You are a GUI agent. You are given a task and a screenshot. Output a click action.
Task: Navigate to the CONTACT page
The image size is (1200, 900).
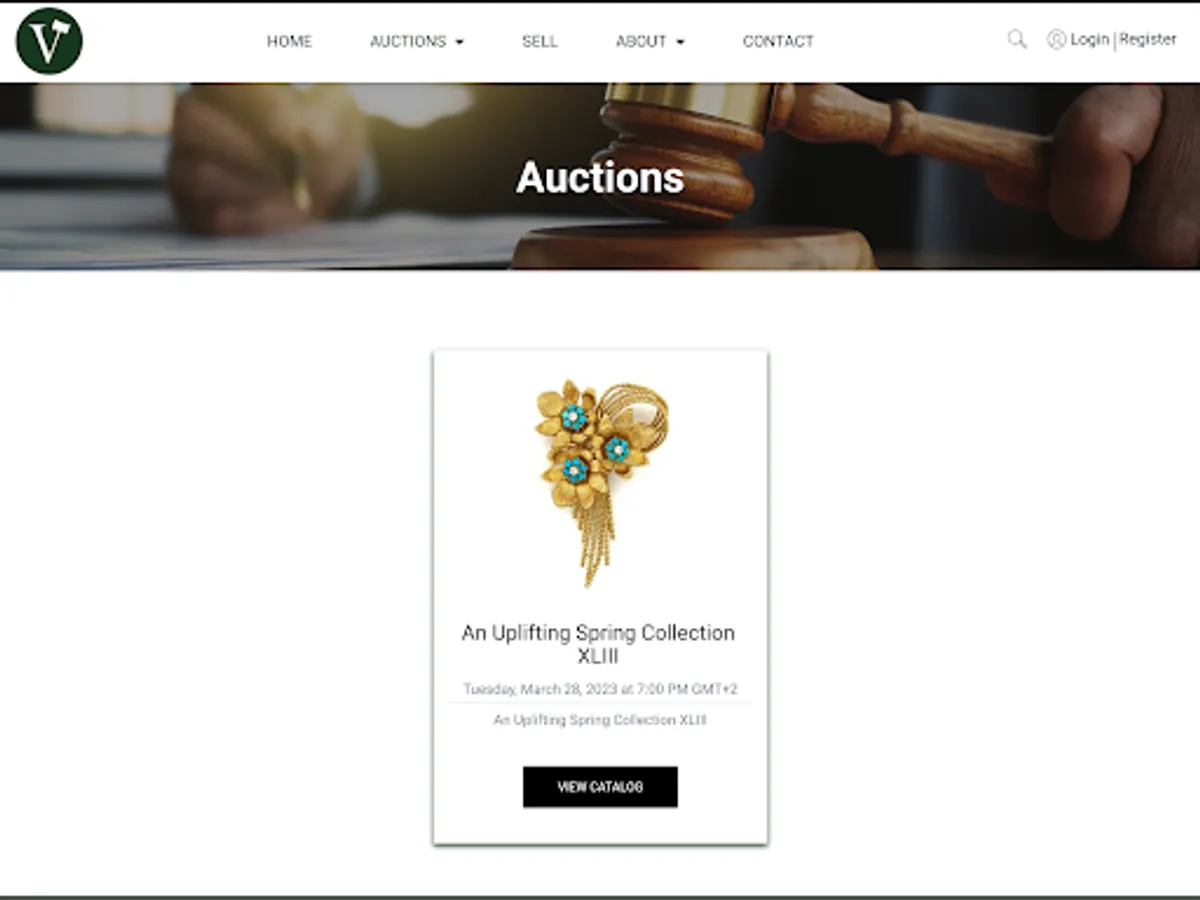(x=778, y=41)
